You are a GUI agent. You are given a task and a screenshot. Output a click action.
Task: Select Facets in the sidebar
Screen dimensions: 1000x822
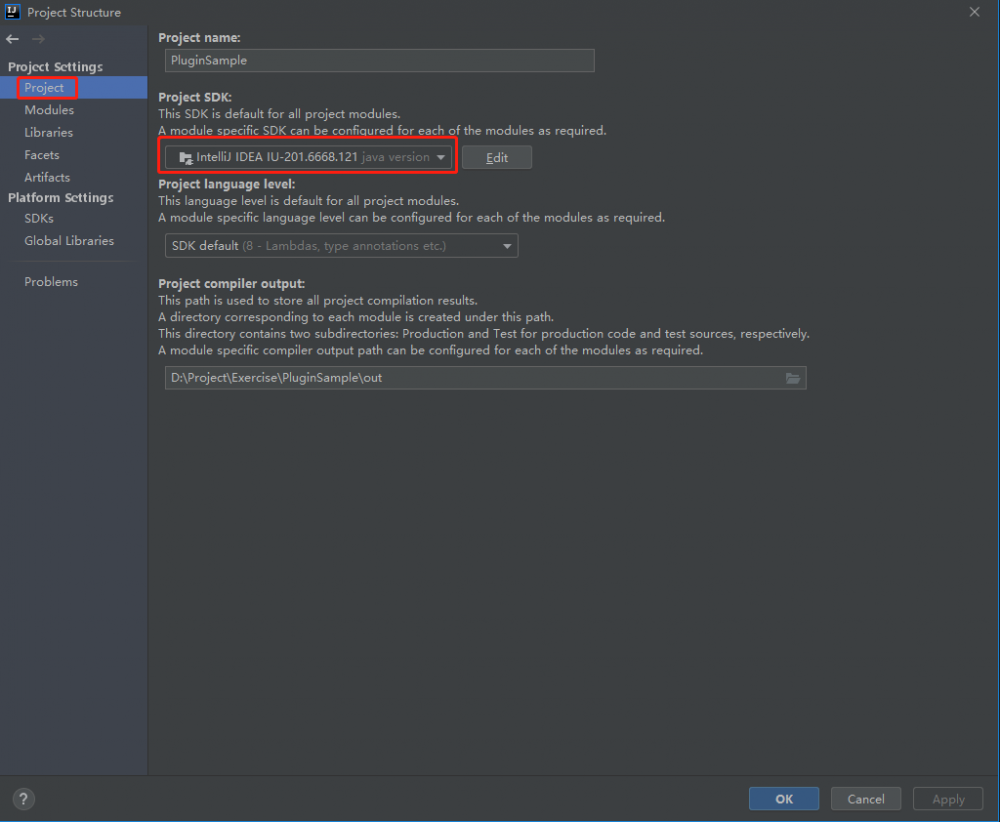click(x=41, y=155)
